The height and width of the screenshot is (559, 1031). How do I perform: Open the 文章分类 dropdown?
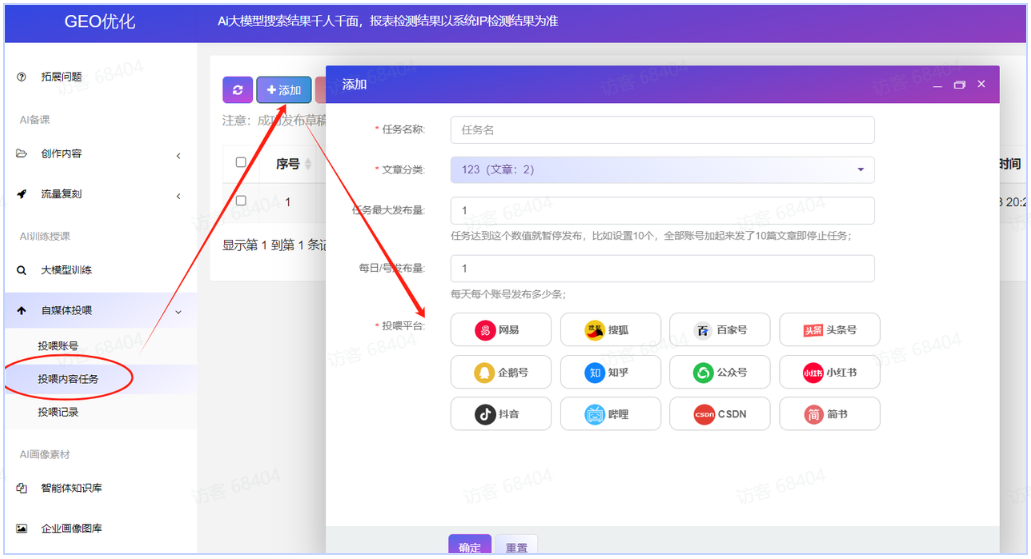point(662,170)
